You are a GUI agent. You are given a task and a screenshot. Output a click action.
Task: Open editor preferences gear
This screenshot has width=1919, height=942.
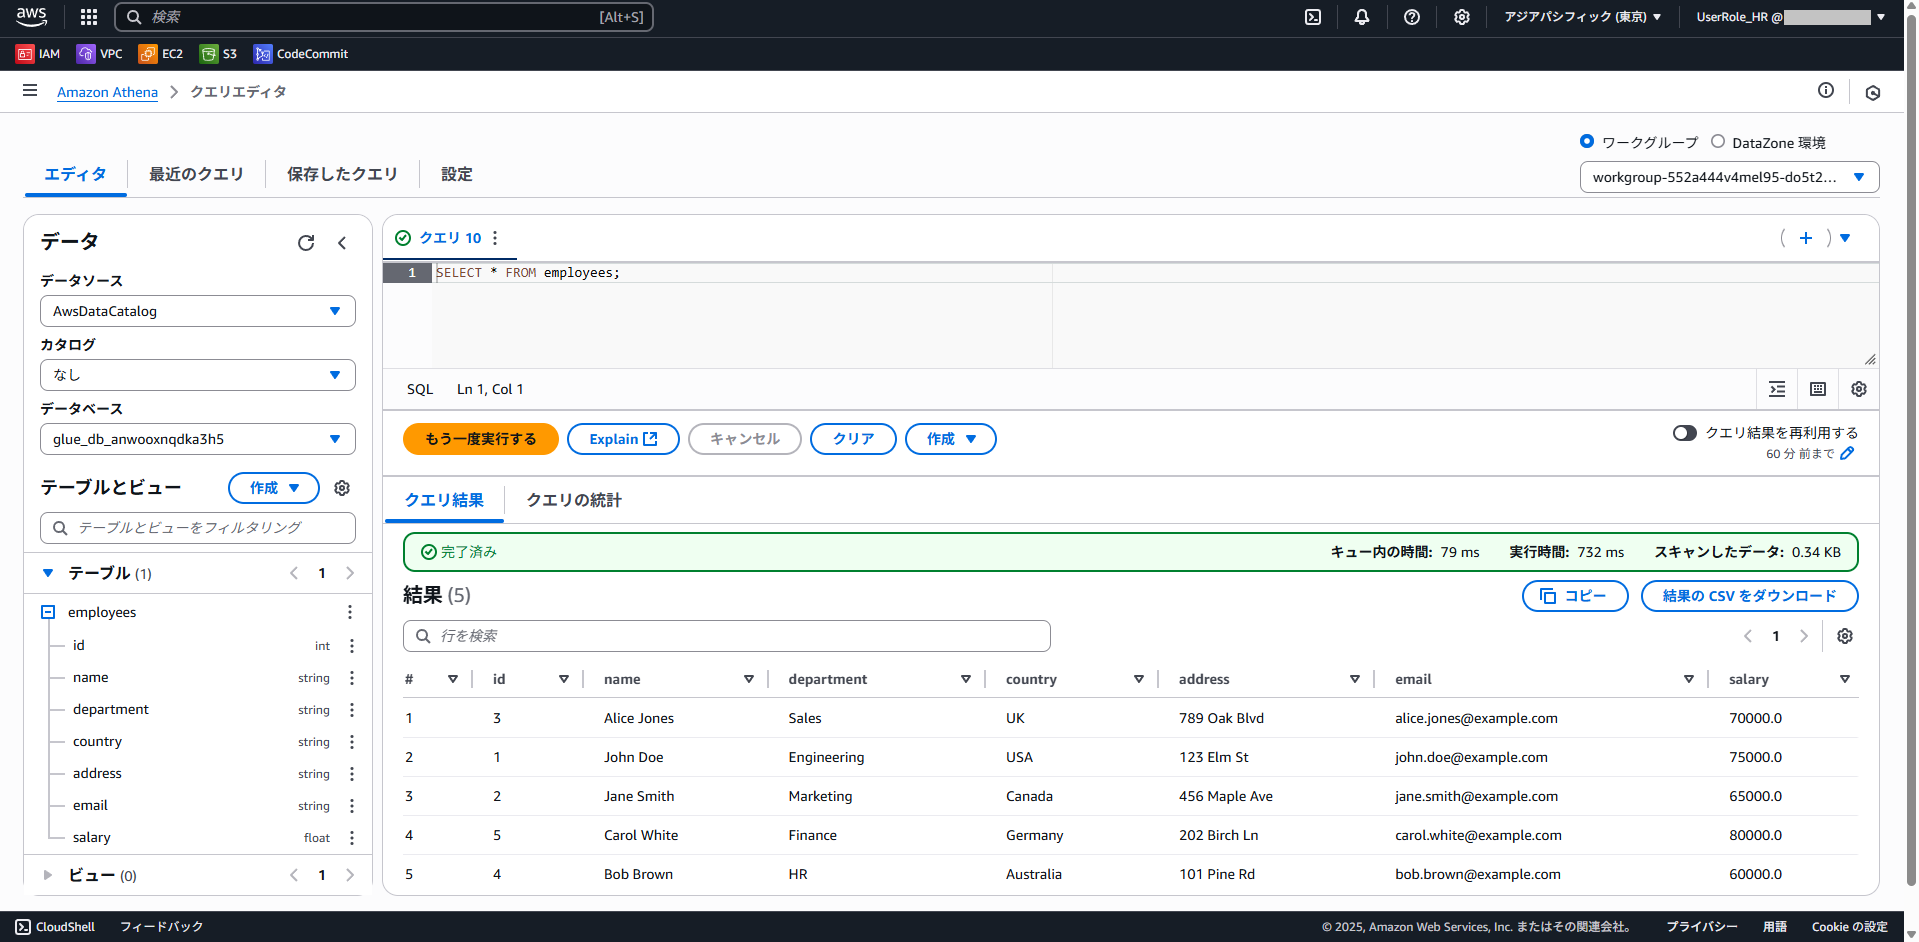point(1859,389)
